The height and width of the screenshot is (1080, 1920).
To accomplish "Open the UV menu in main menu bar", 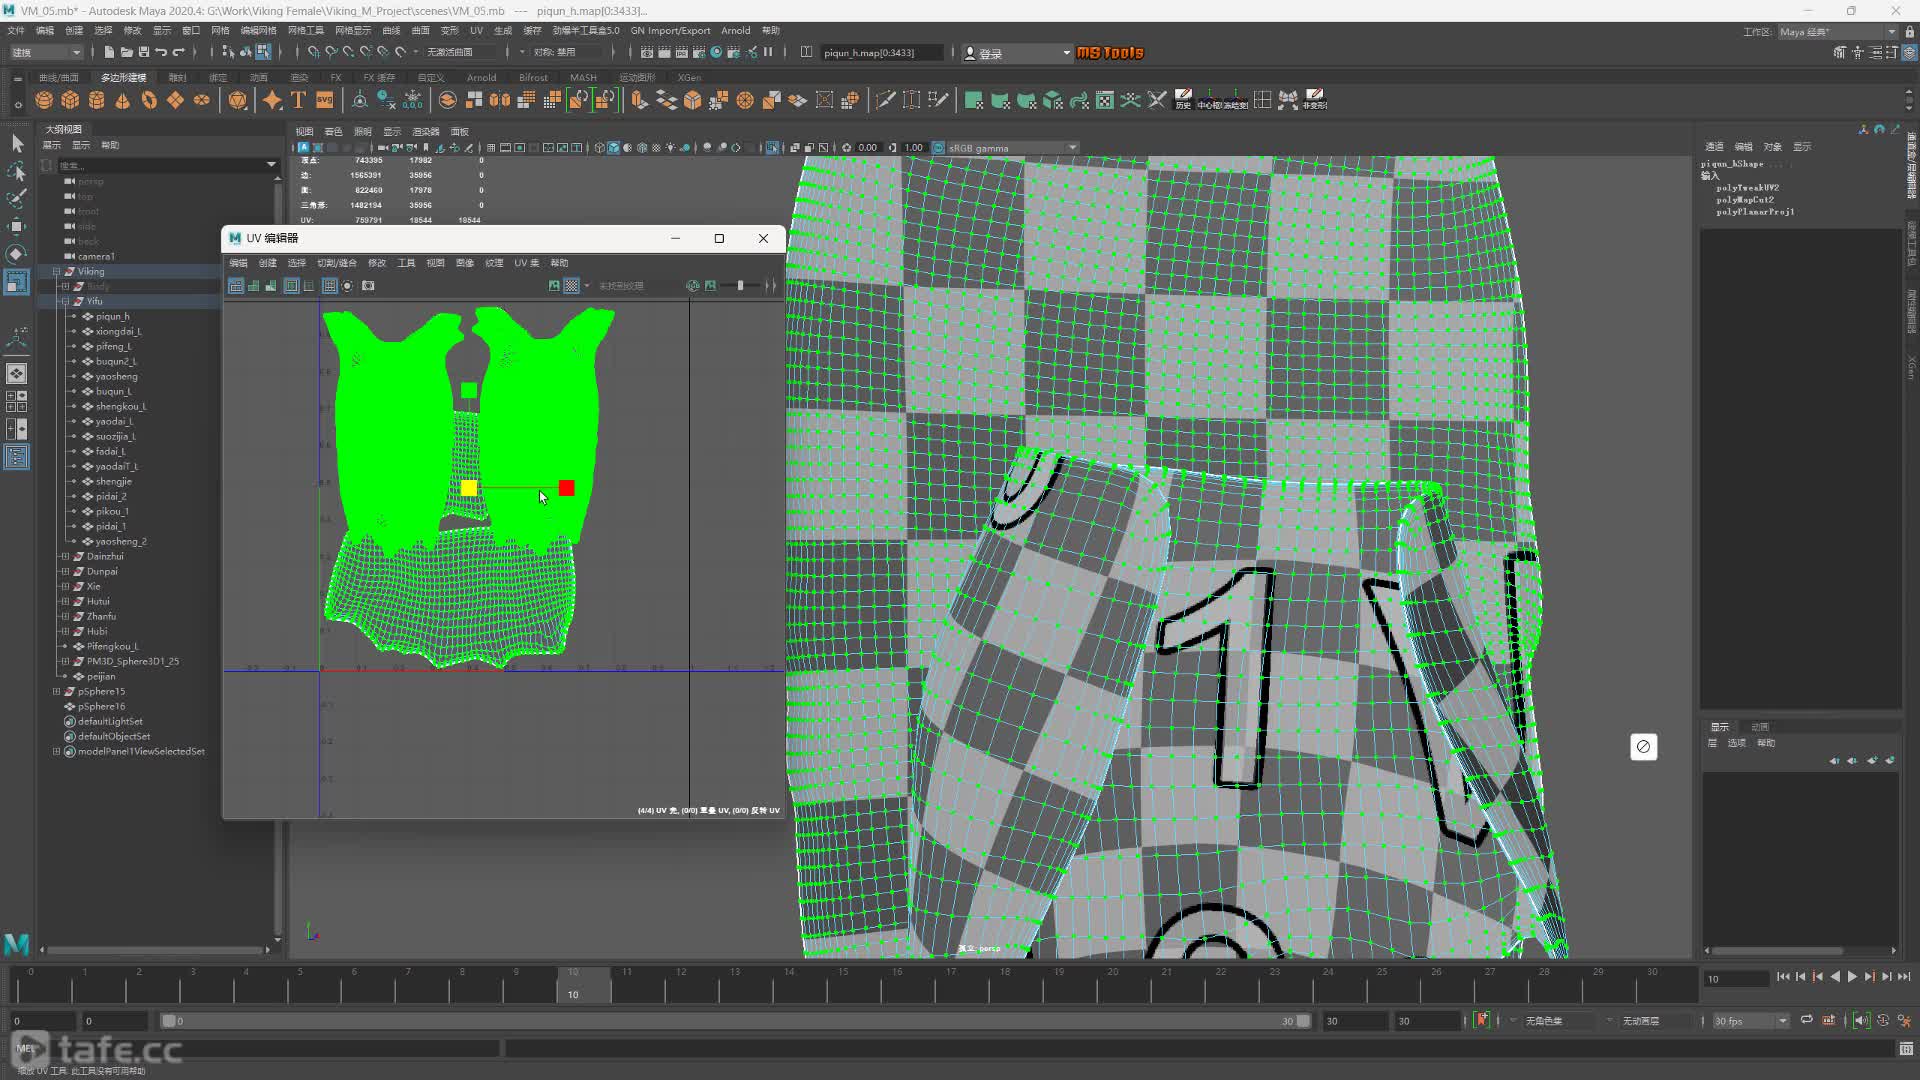I will [476, 31].
